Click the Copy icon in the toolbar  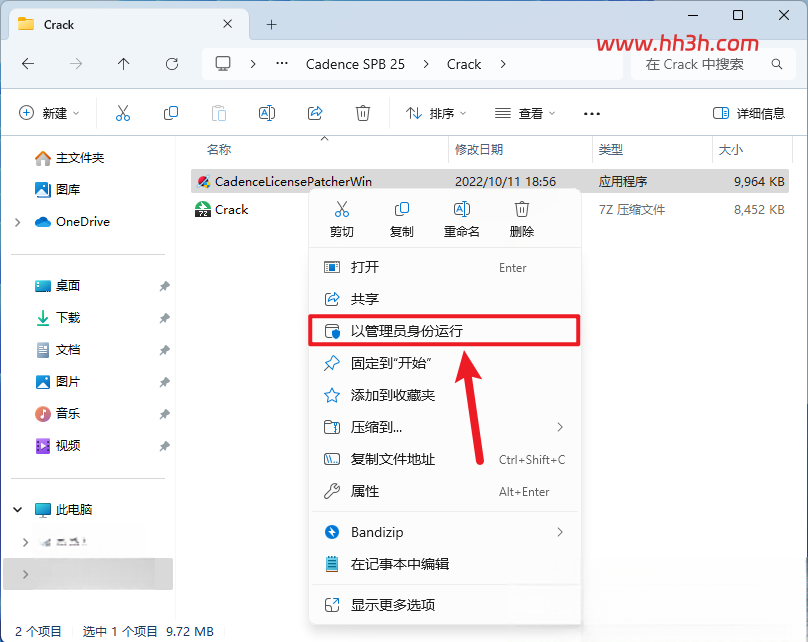(x=171, y=113)
